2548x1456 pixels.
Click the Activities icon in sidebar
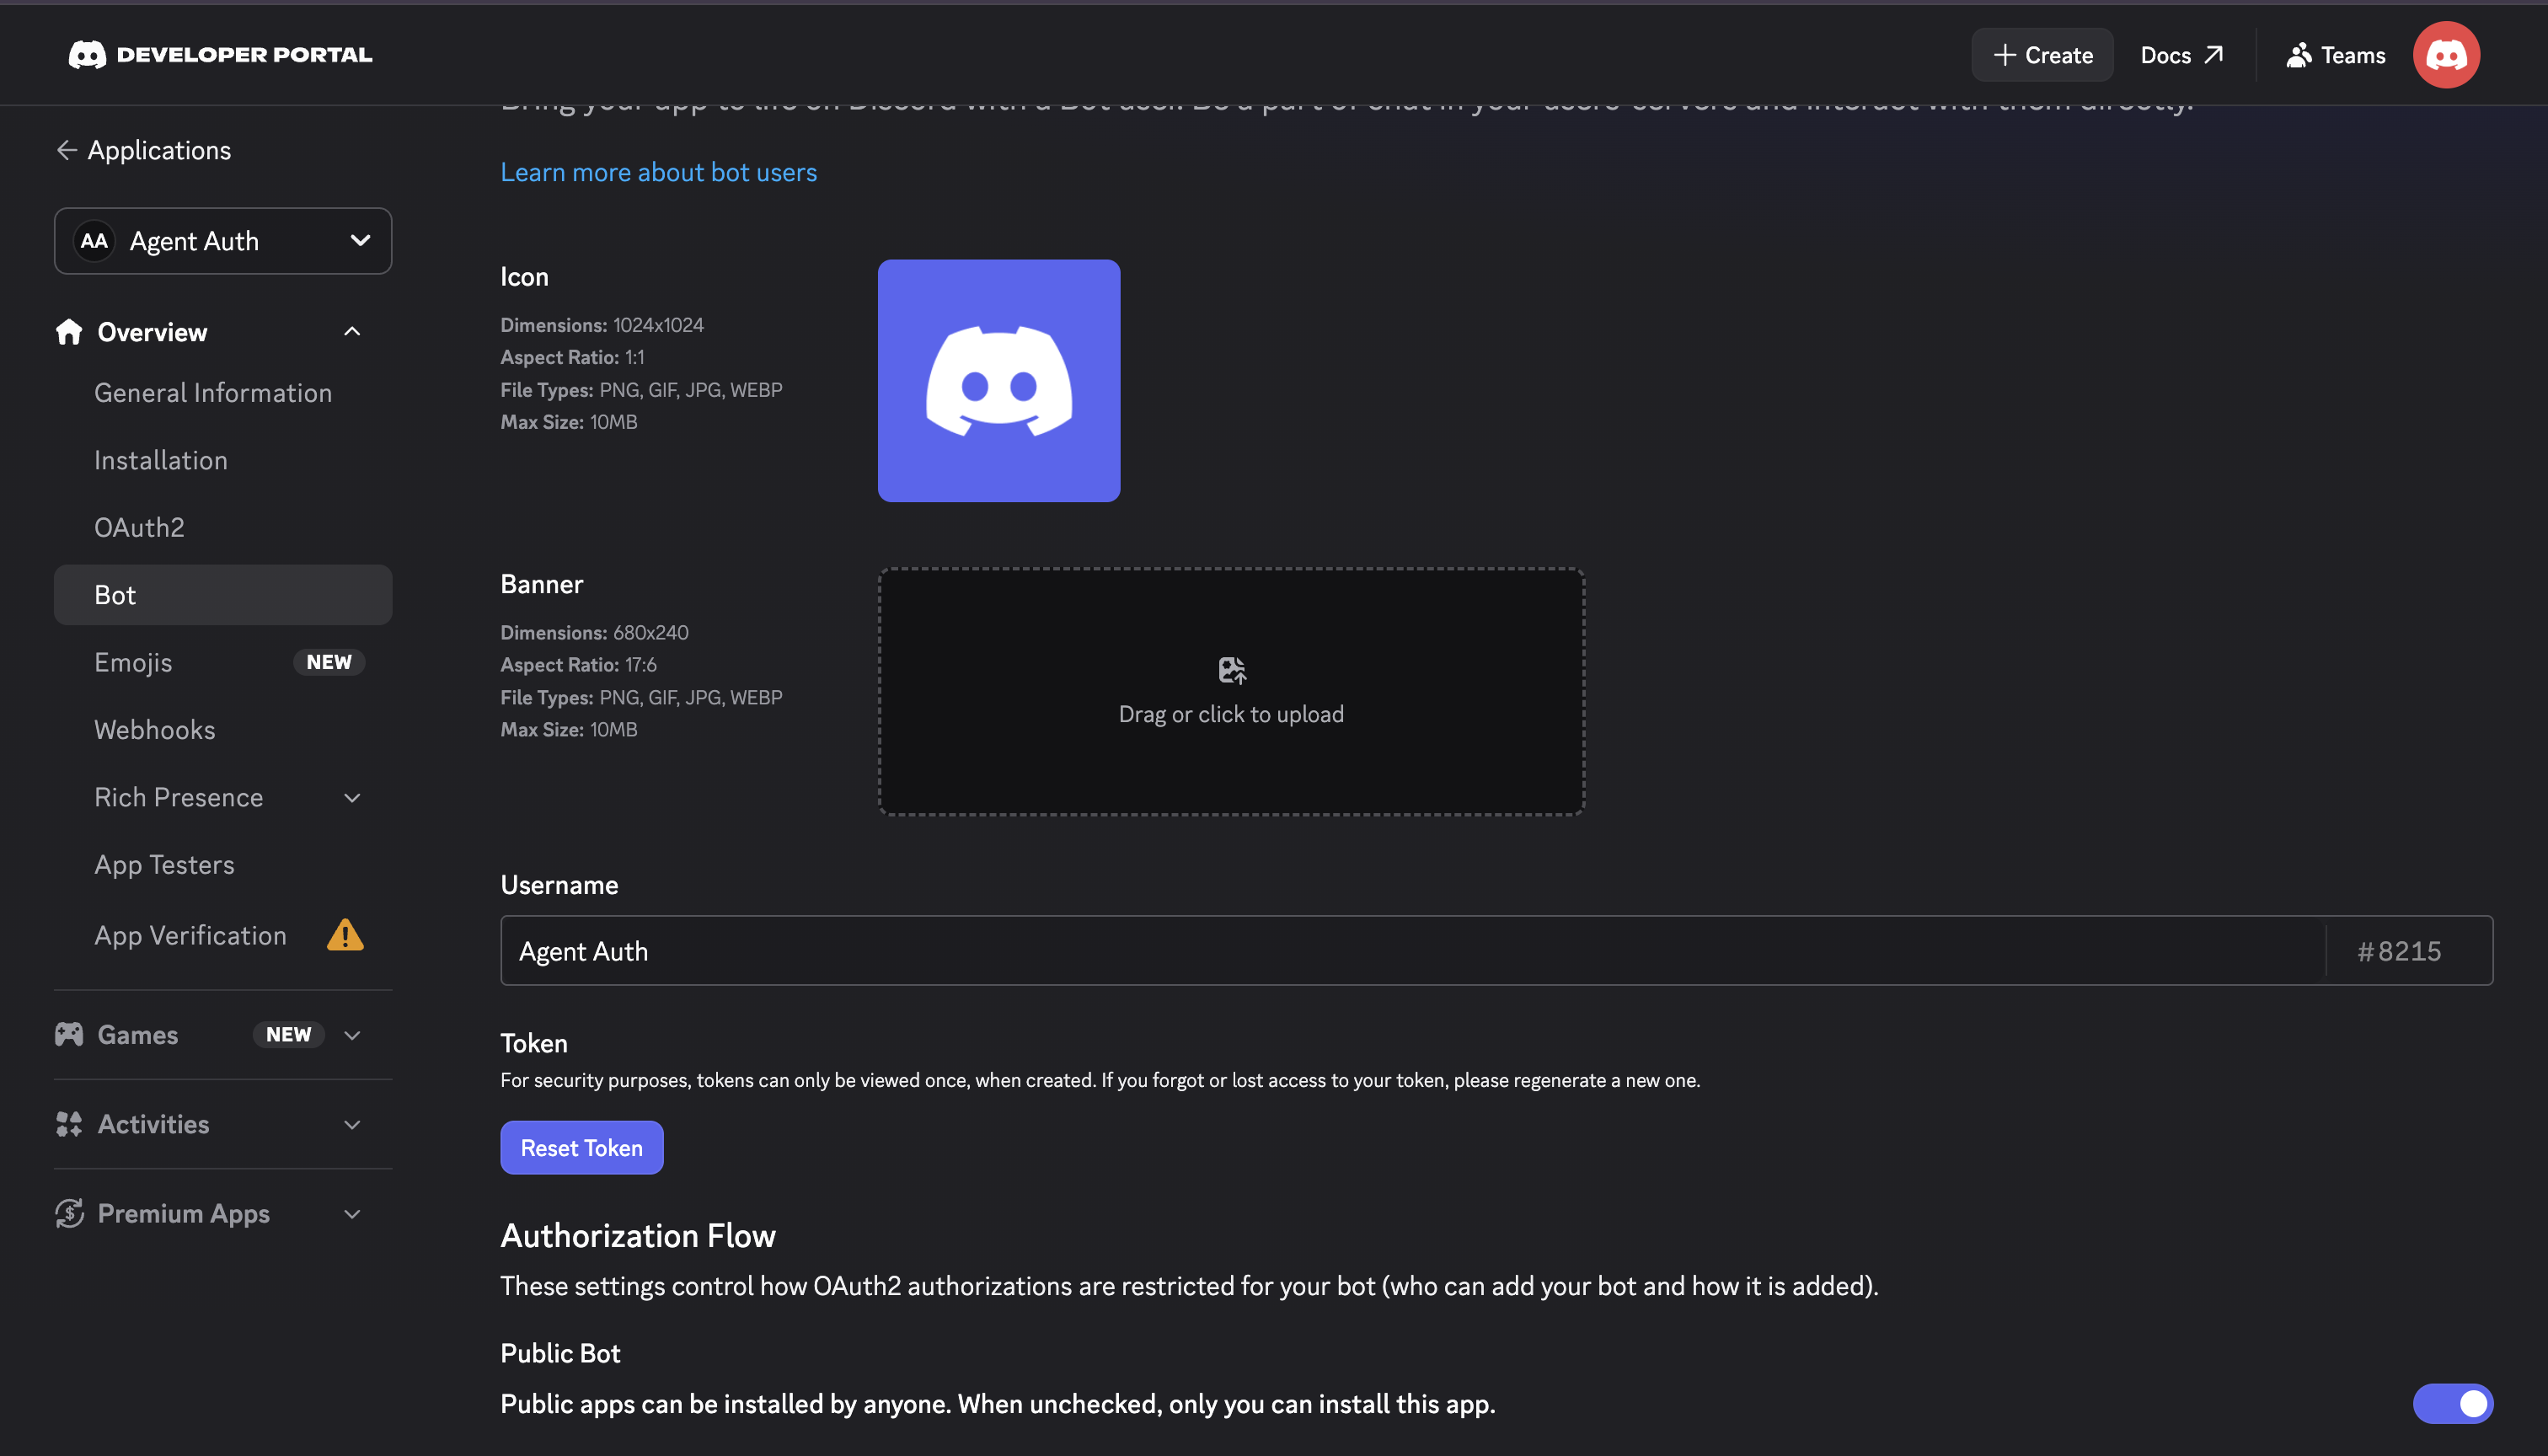click(x=69, y=1124)
